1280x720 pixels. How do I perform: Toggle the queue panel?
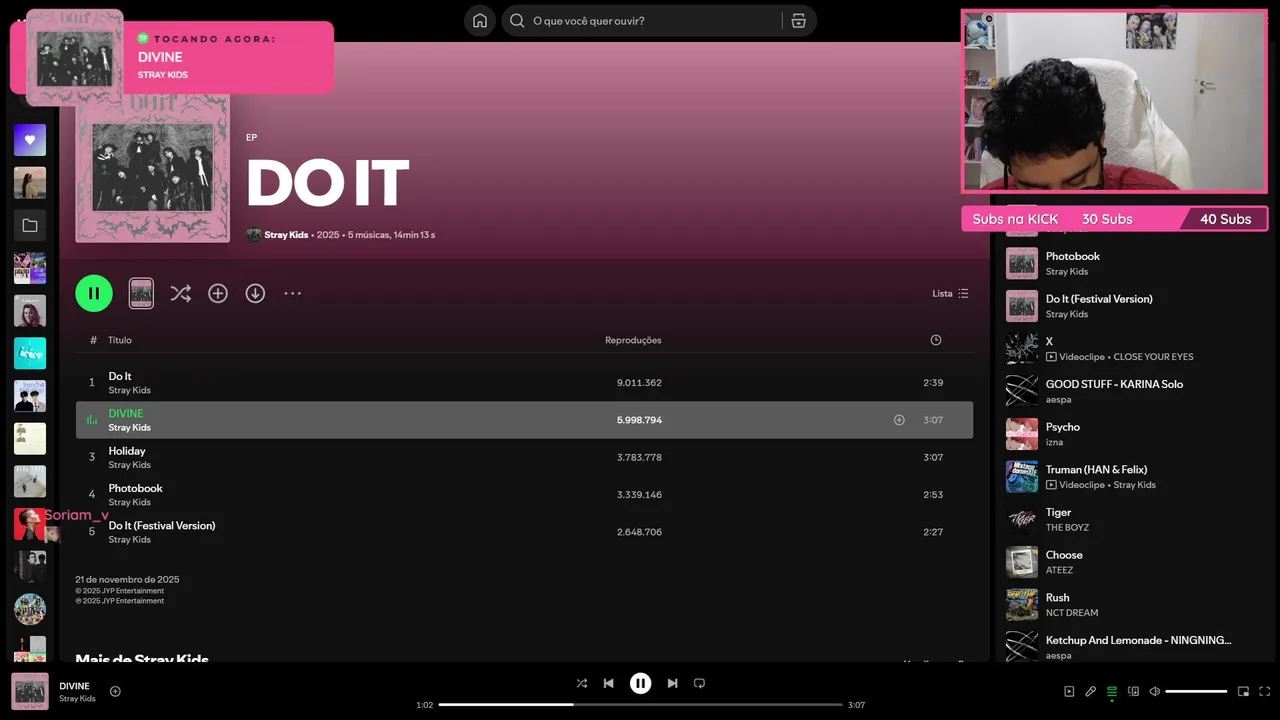tap(1111, 691)
